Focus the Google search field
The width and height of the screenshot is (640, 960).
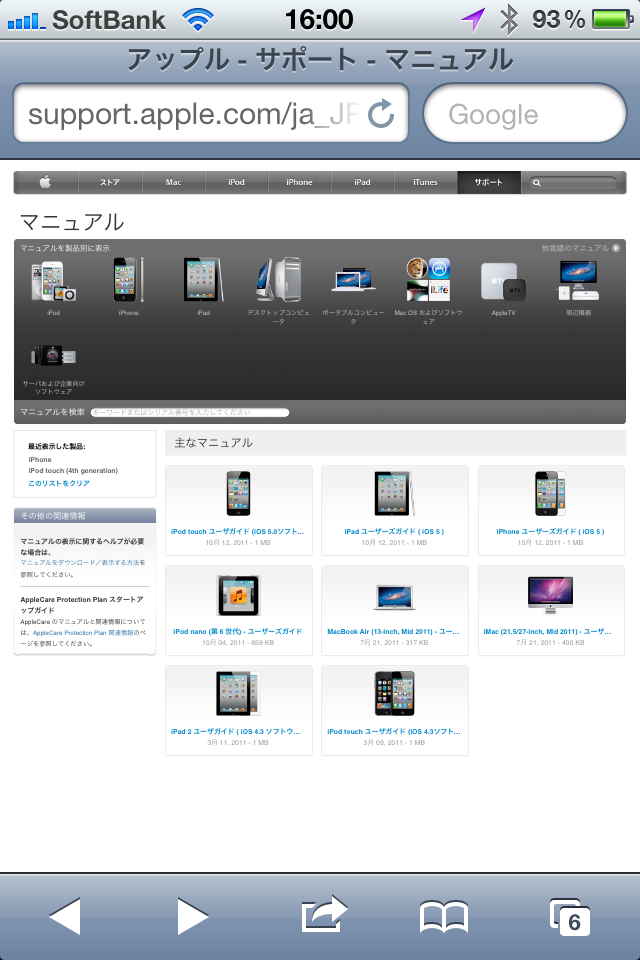525,113
